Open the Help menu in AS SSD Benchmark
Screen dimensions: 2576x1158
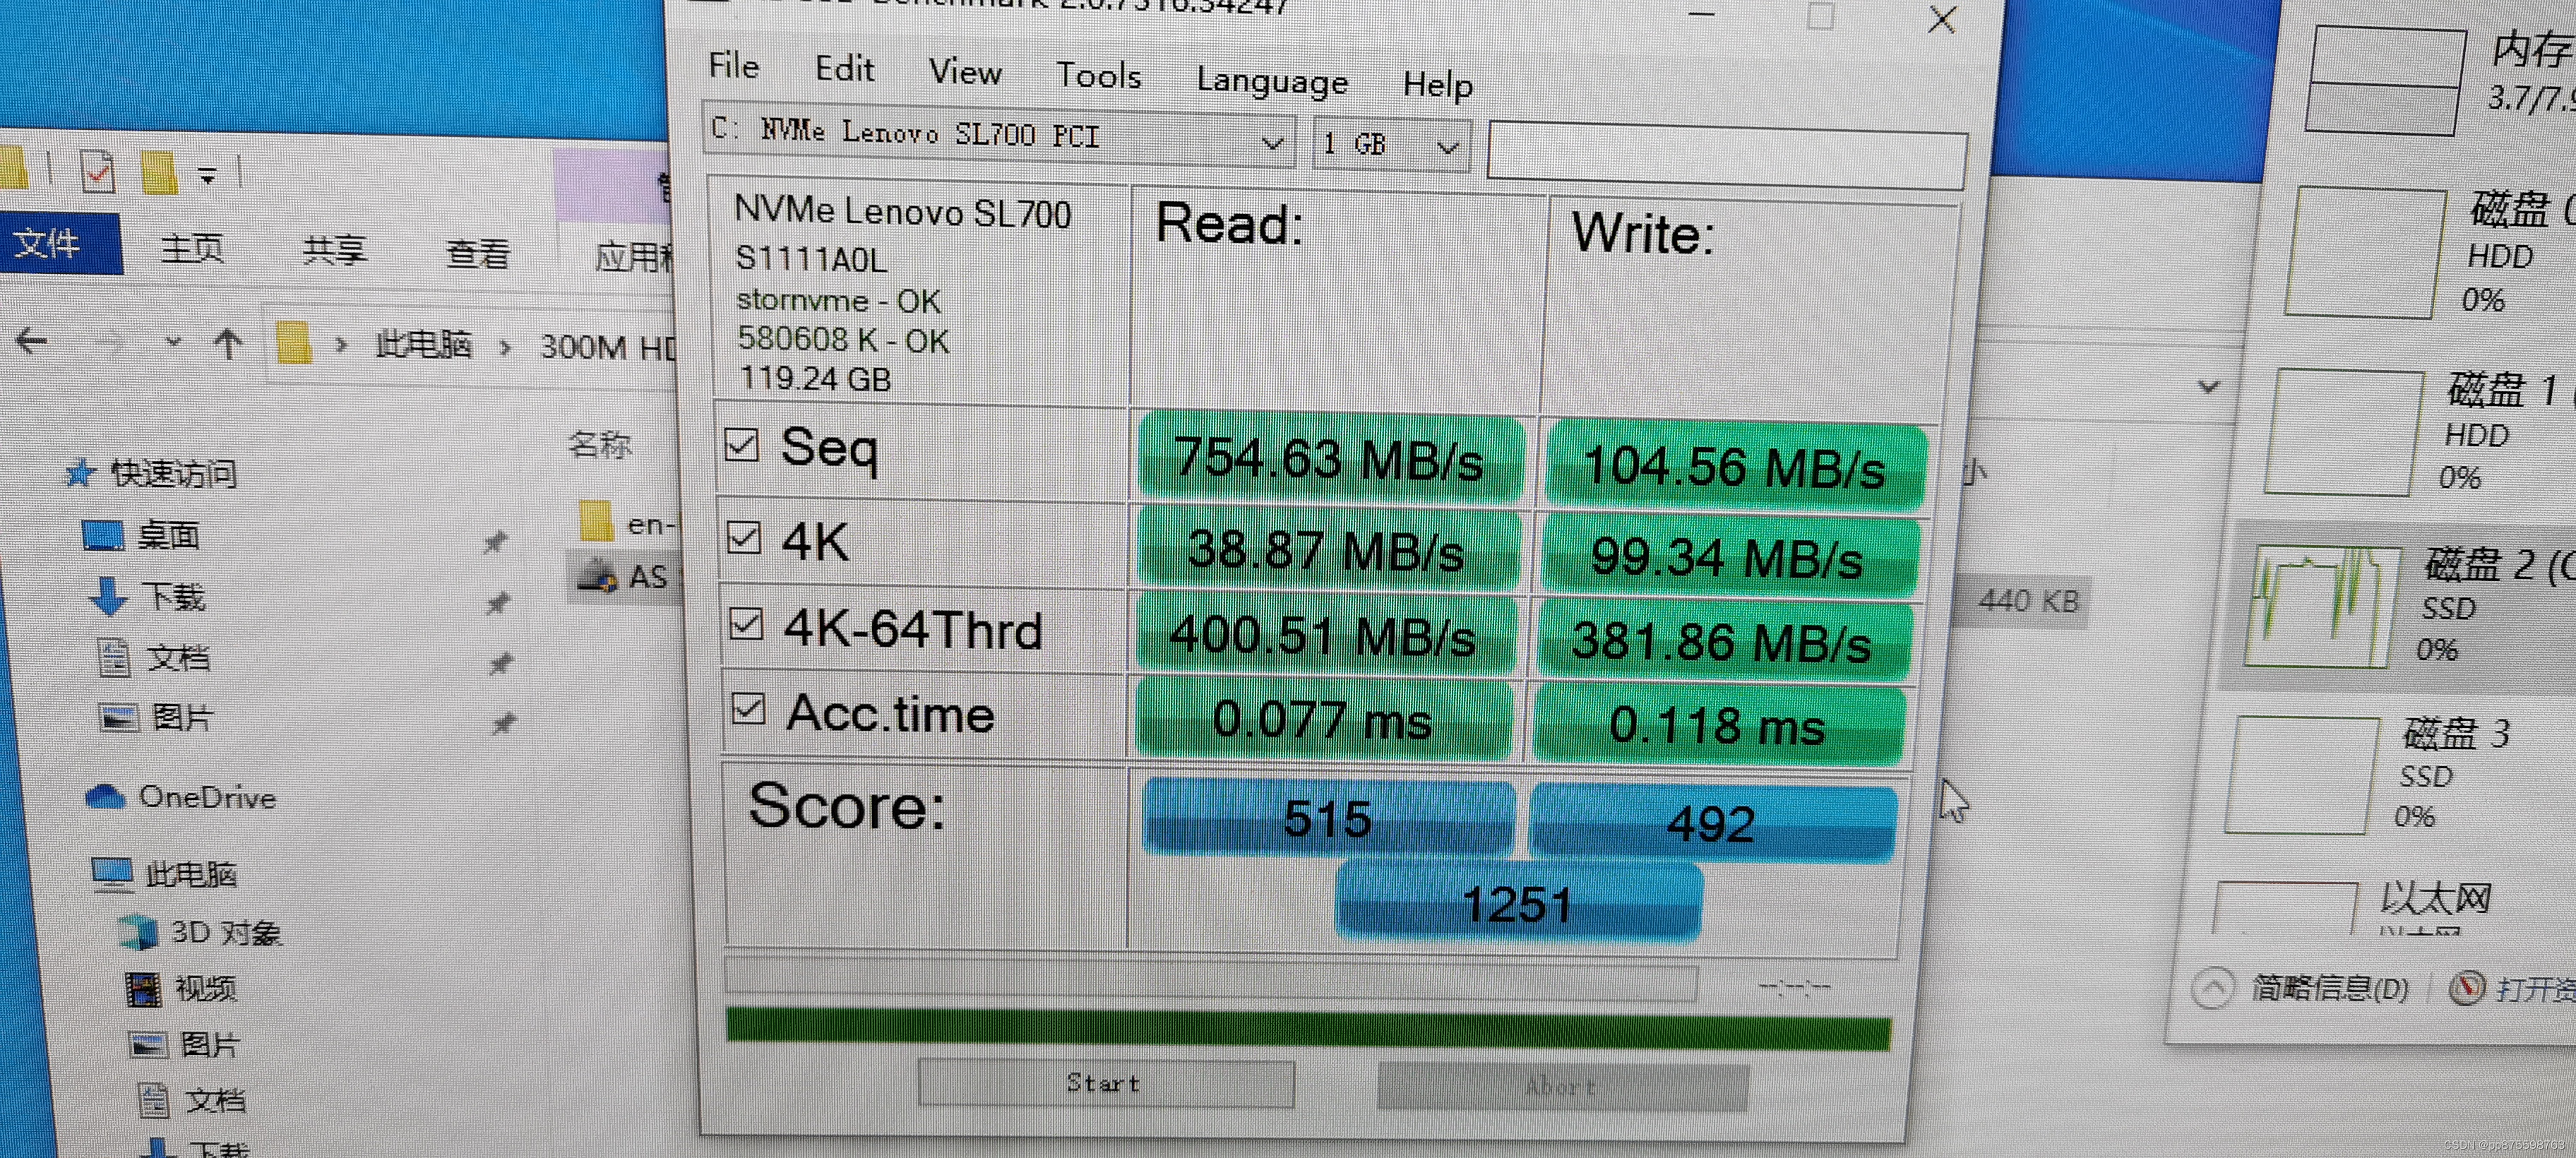click(x=1437, y=85)
